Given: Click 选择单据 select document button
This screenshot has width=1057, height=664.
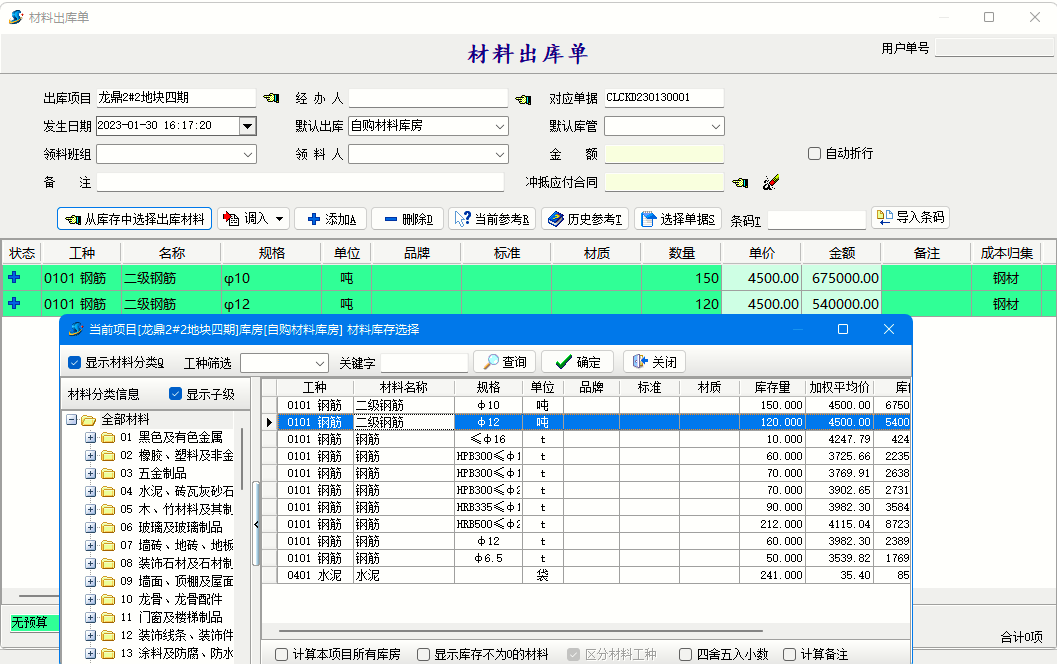Looking at the screenshot, I should tap(677, 219).
